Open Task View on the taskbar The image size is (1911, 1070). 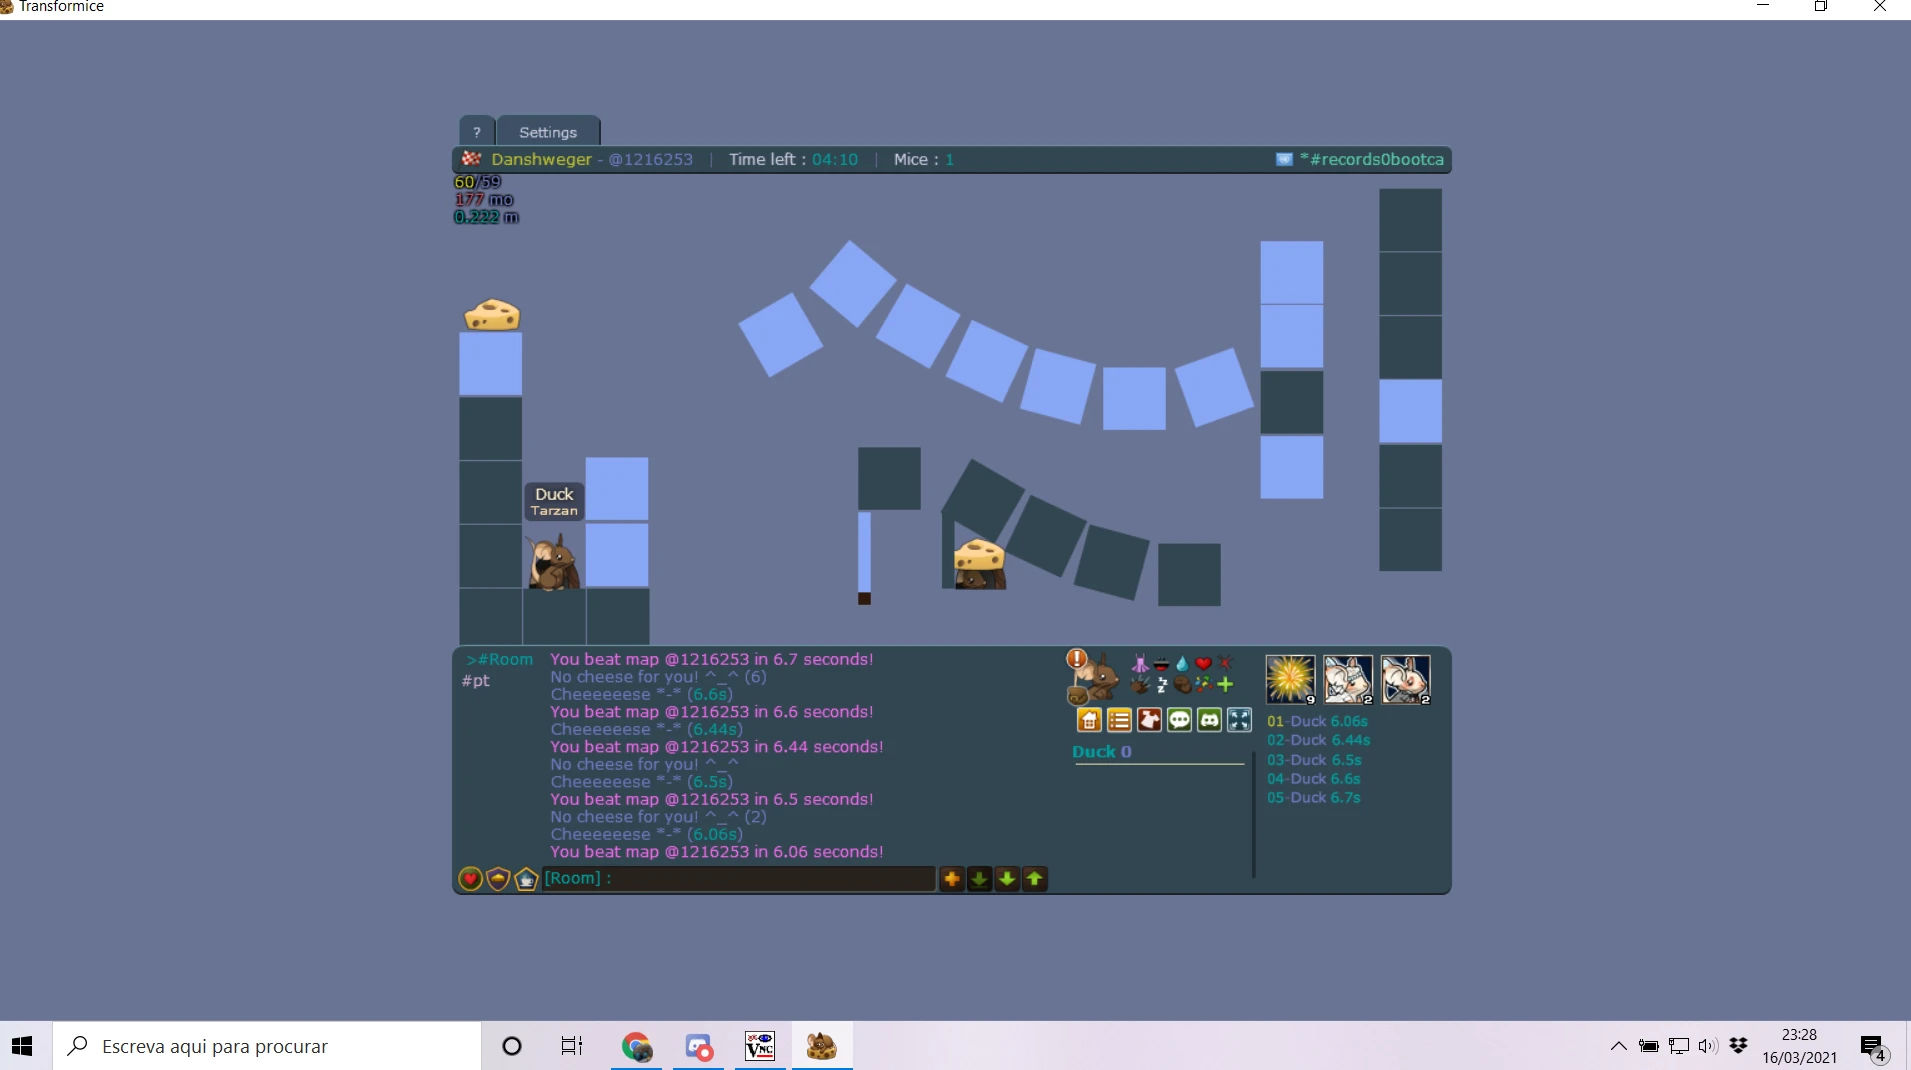(572, 1046)
